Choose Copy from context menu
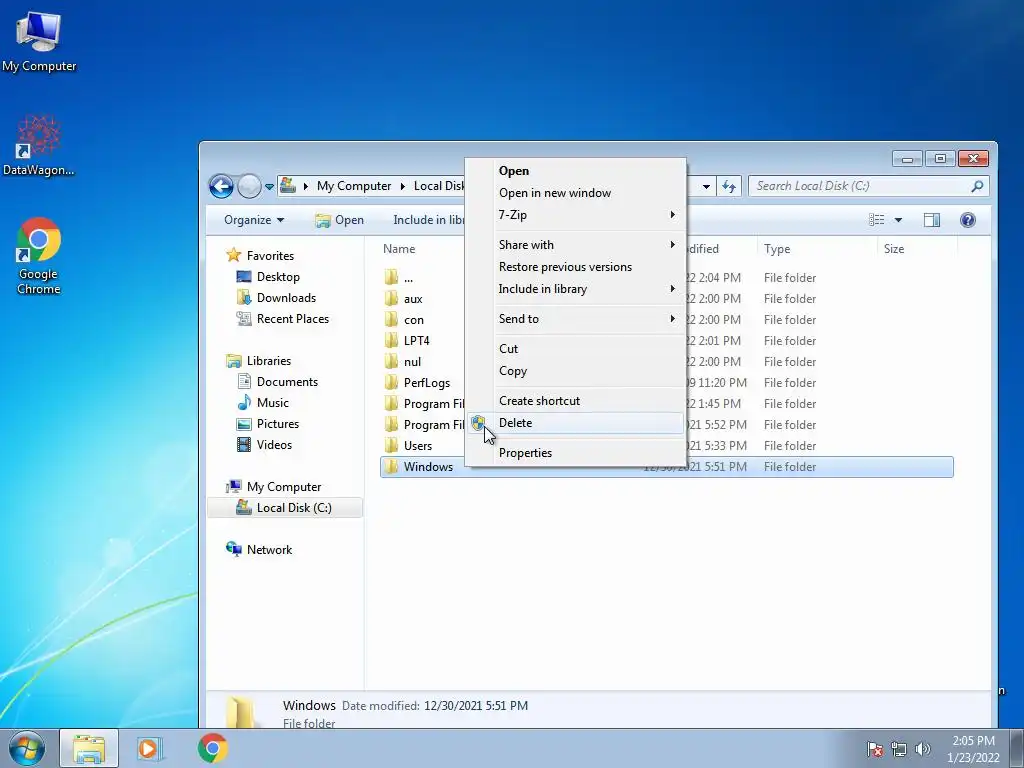This screenshot has width=1024, height=768. coord(575,371)
